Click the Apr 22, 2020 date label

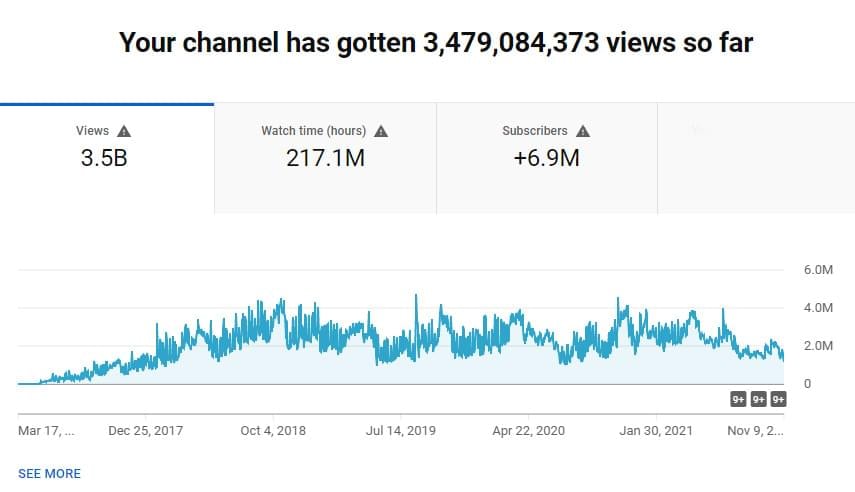pos(529,431)
